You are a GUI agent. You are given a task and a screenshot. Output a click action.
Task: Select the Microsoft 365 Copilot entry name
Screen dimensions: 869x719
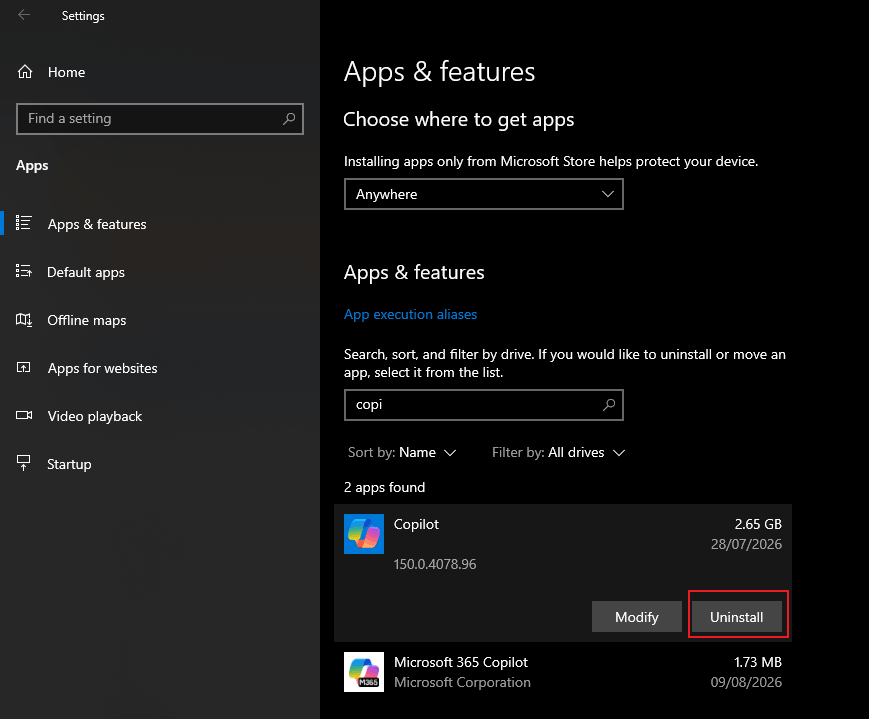(461, 662)
